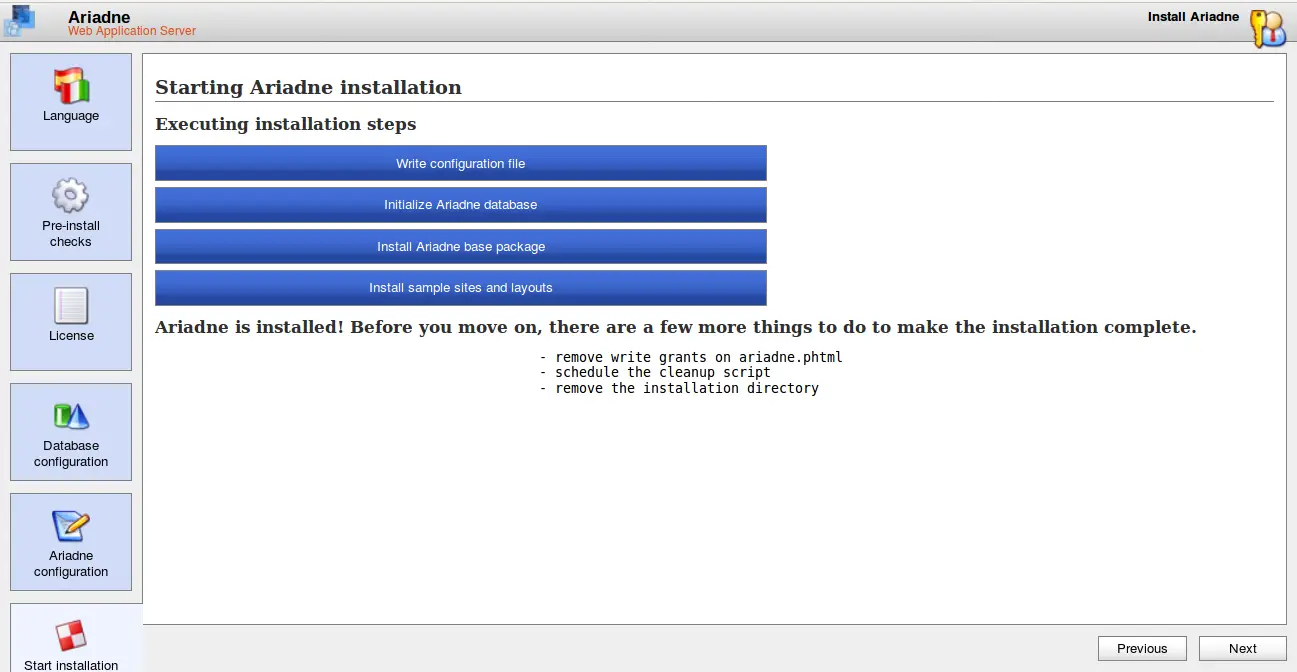
Task: Open the Pre-install checks gear icon
Action: (70, 196)
